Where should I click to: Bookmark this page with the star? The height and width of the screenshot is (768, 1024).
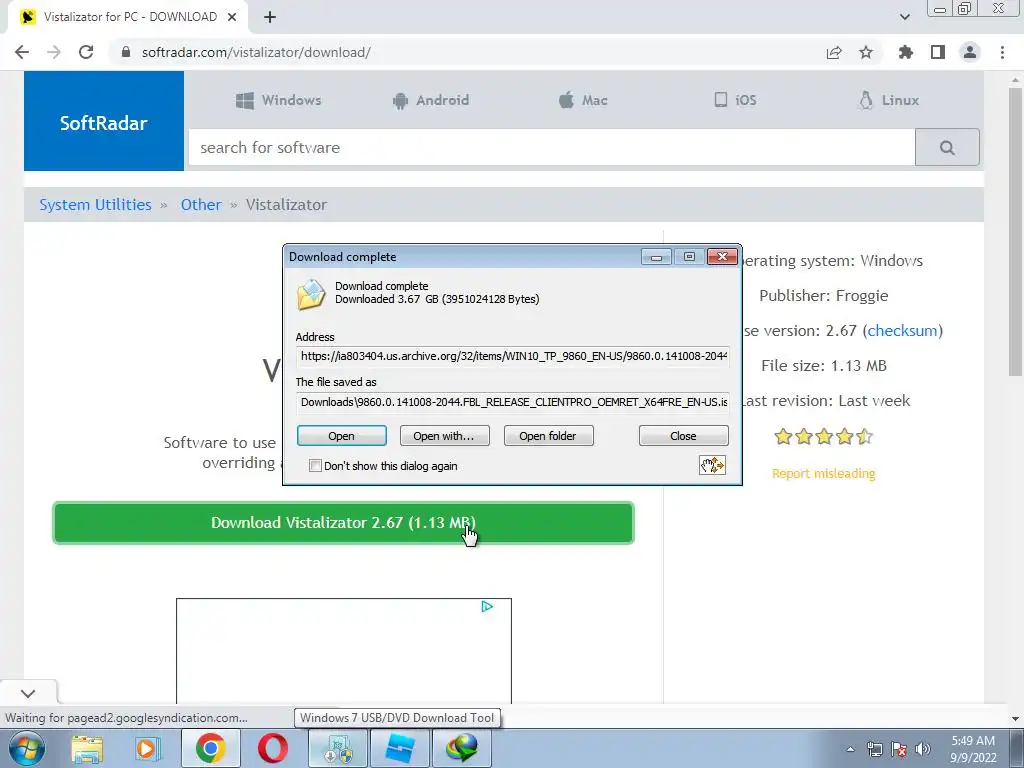(866, 52)
